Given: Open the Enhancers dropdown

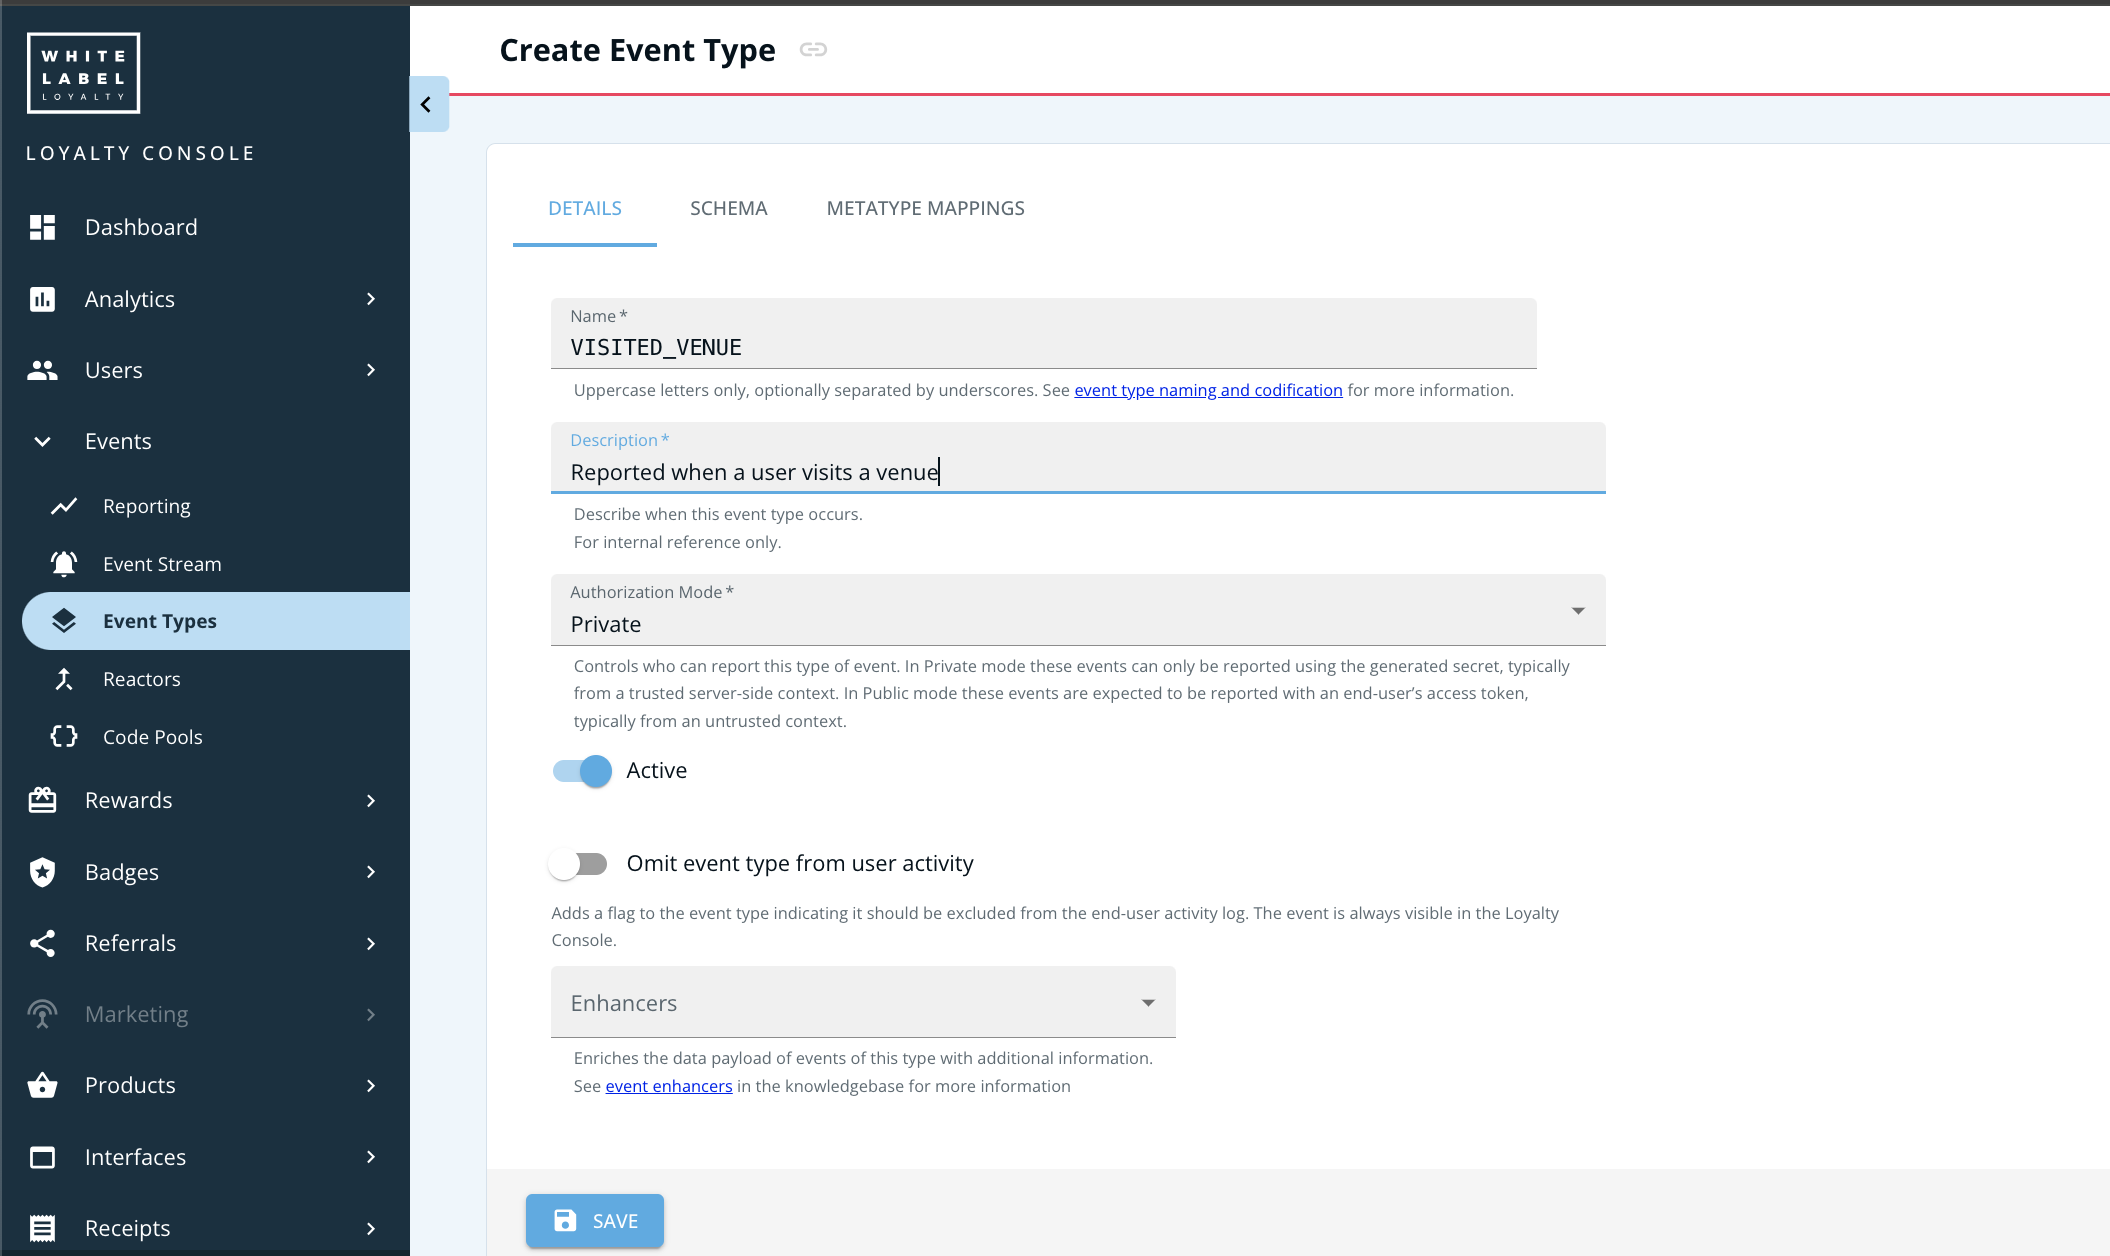Looking at the screenshot, I should 862,1003.
